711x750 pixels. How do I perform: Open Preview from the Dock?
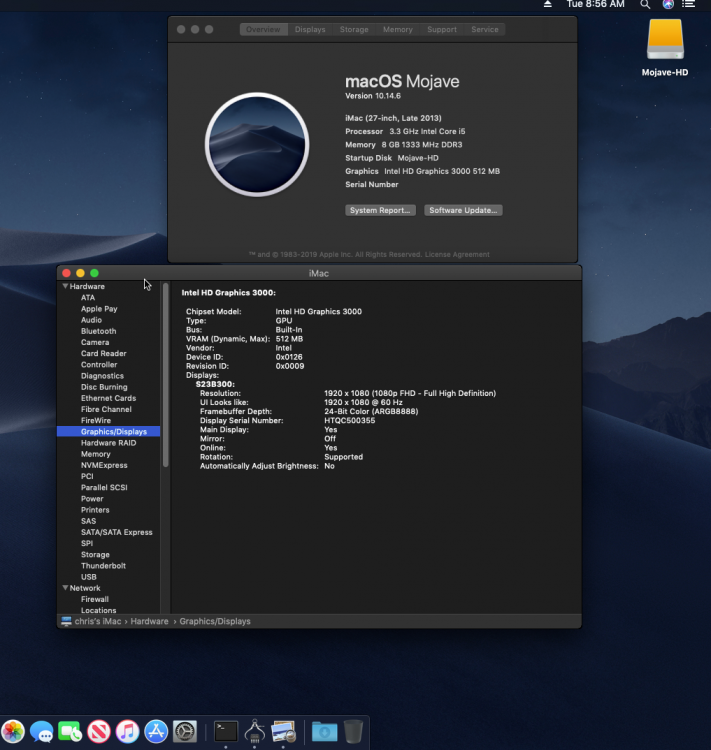pyautogui.click(x=283, y=731)
